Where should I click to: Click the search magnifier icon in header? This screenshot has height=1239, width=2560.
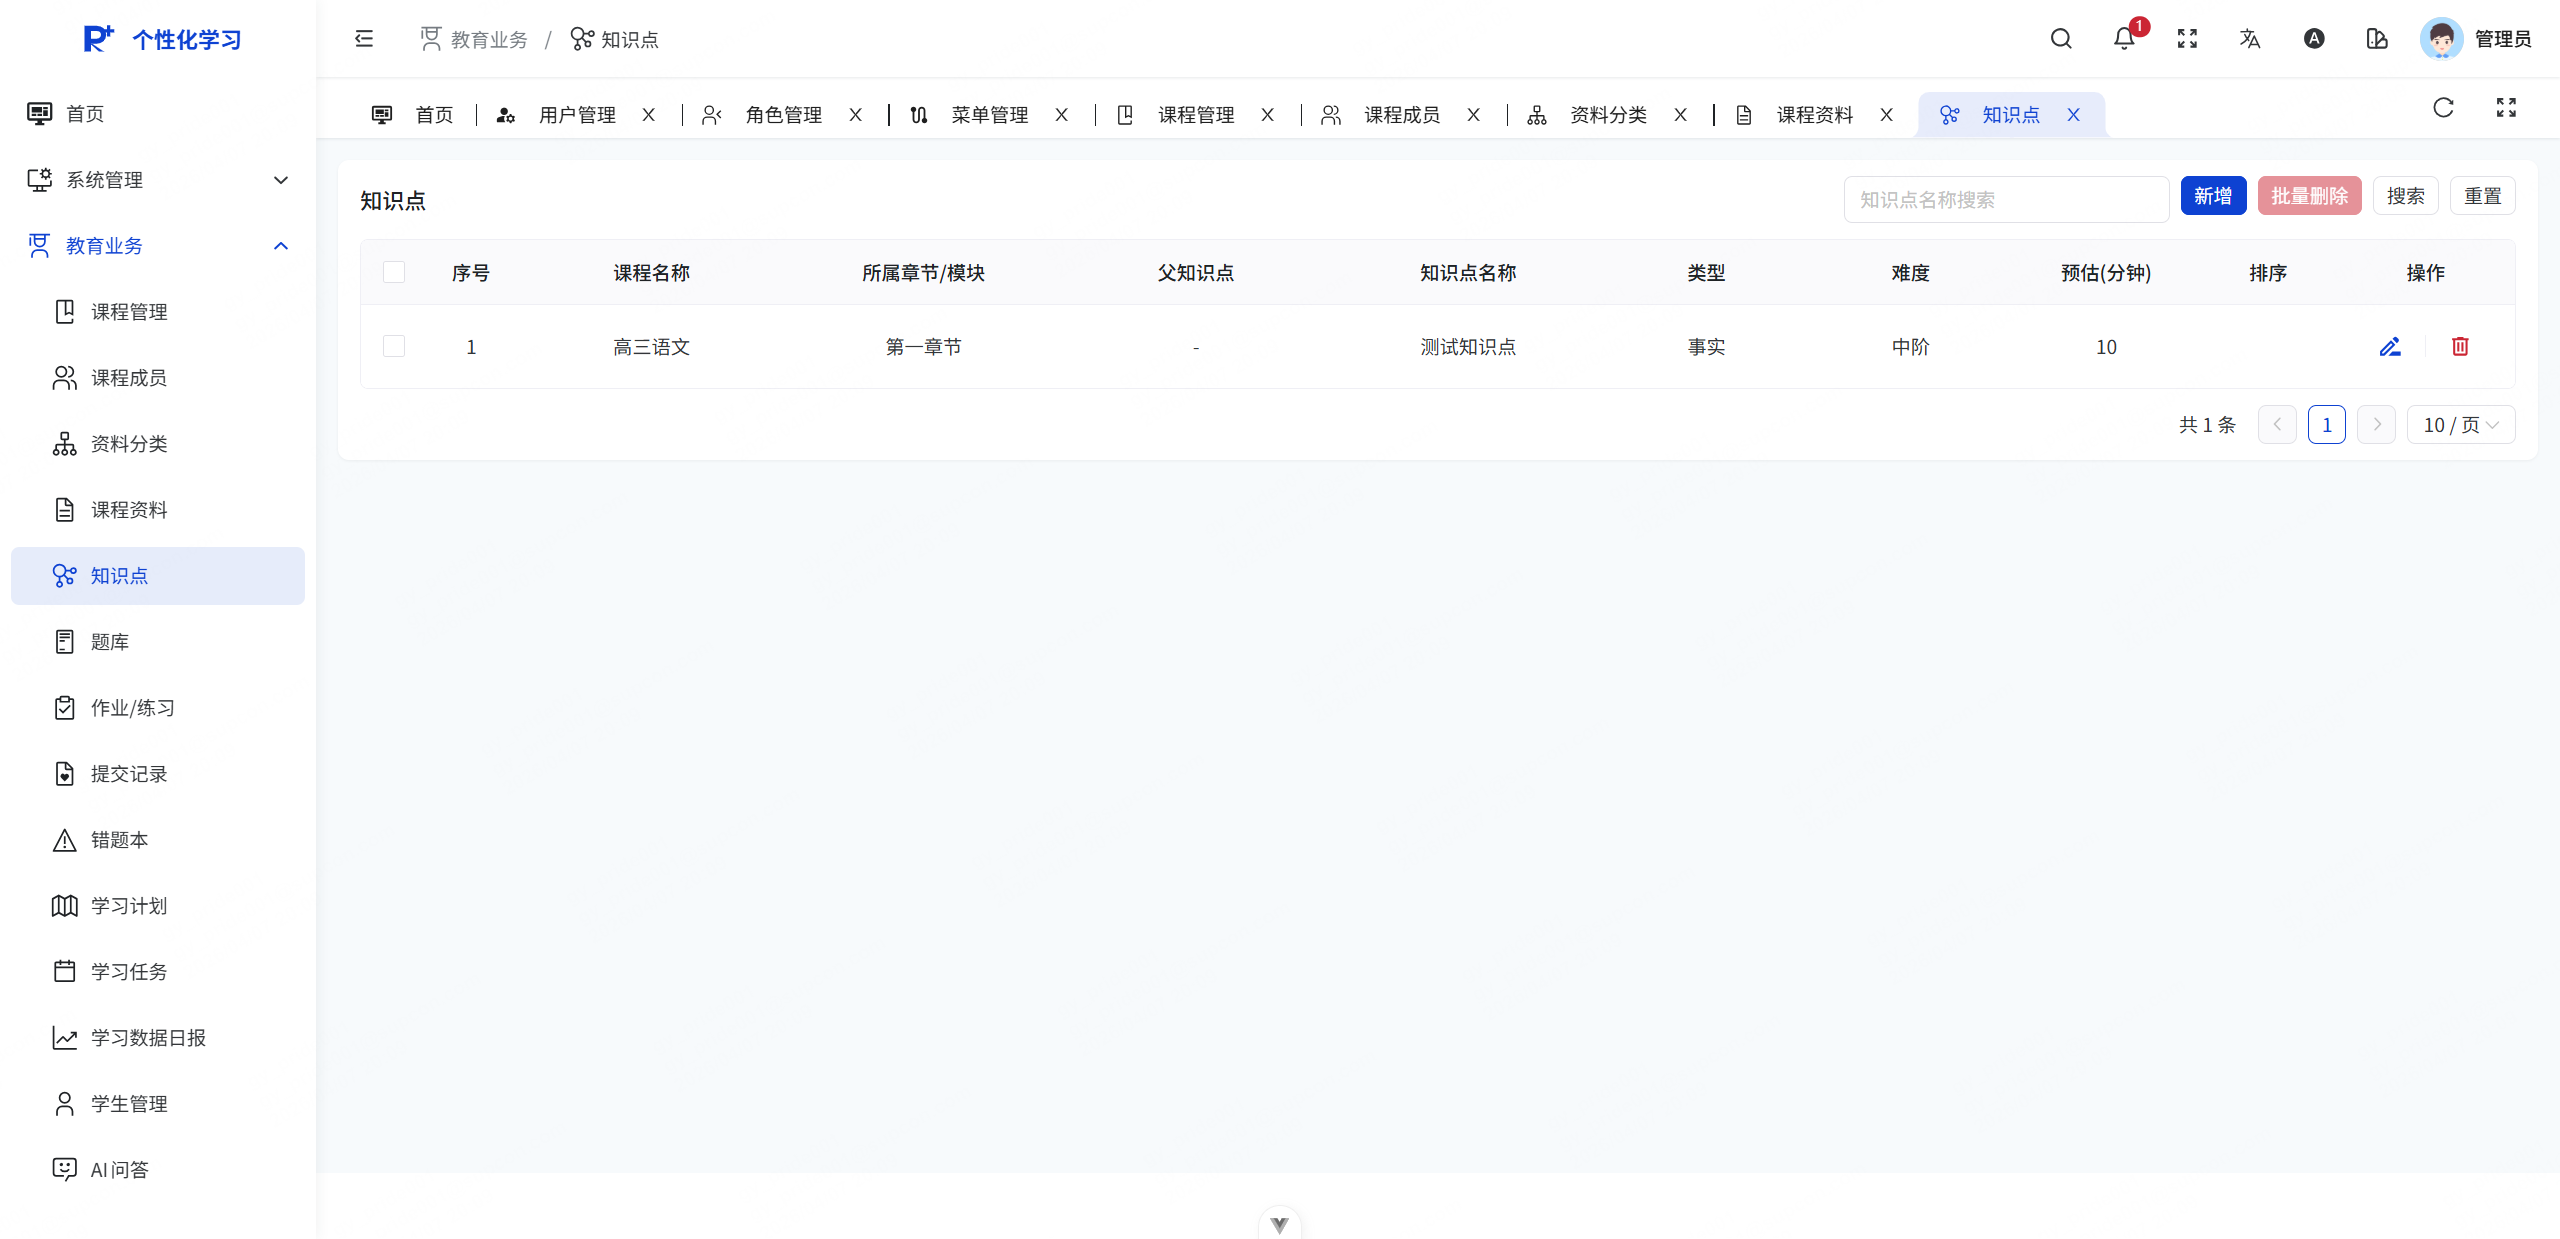2061,39
